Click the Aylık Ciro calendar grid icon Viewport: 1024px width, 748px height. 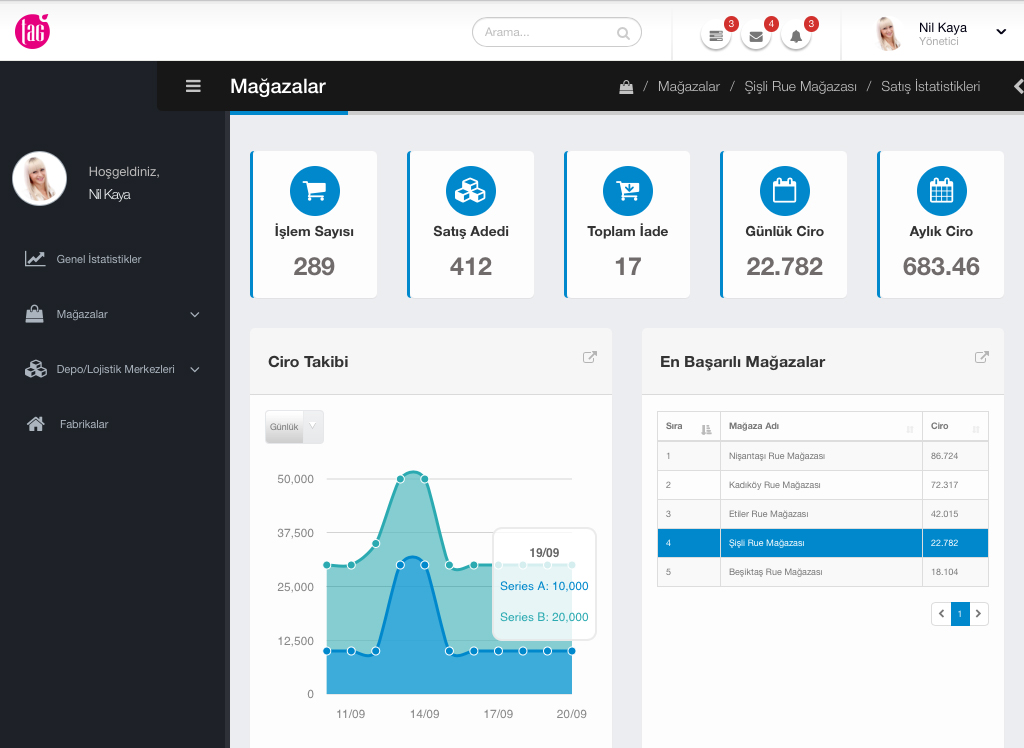tap(941, 191)
